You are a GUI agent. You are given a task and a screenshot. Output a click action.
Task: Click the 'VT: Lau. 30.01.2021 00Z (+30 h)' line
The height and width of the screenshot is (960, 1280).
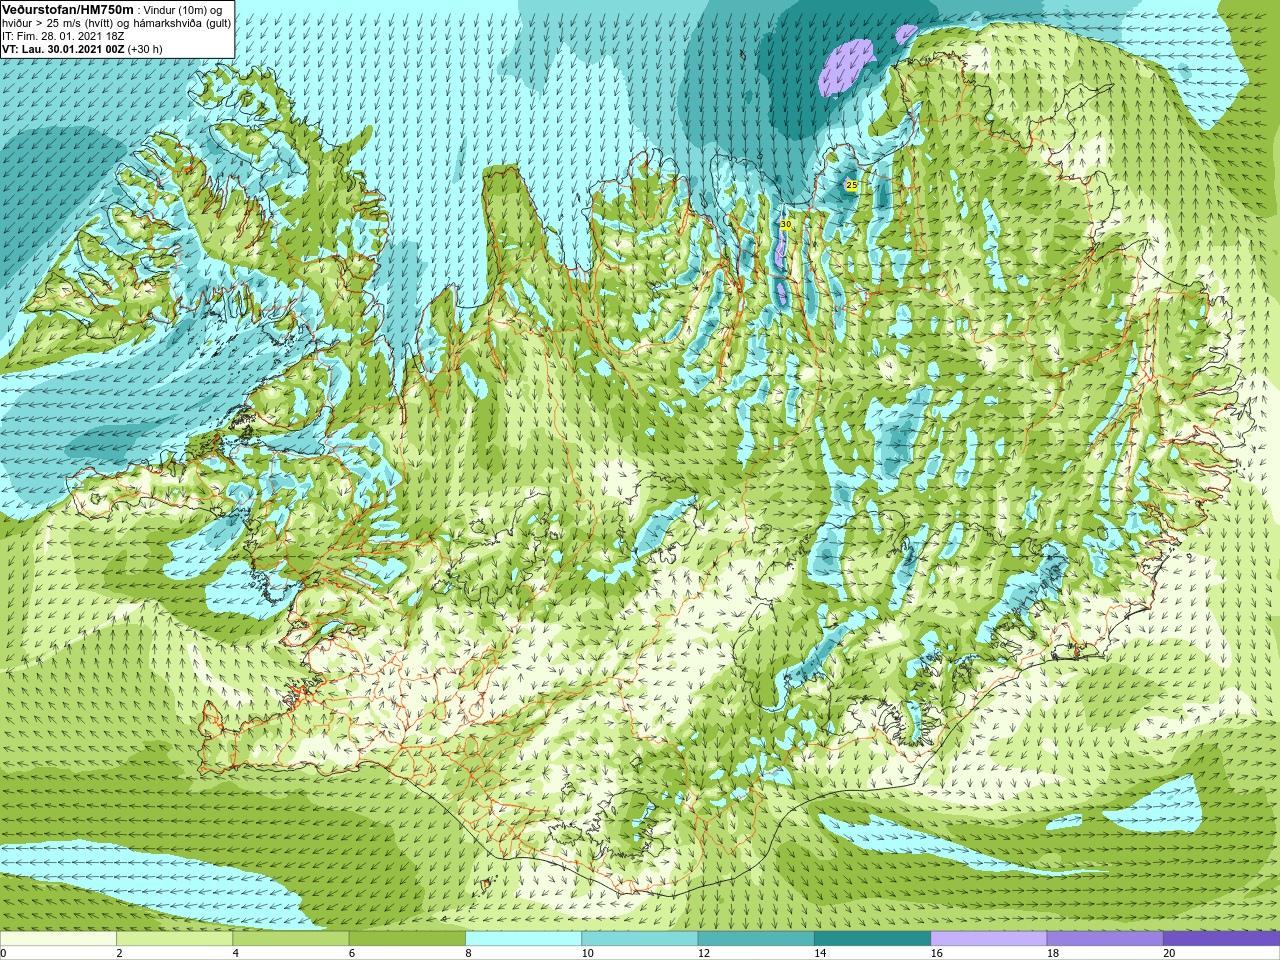(82, 49)
